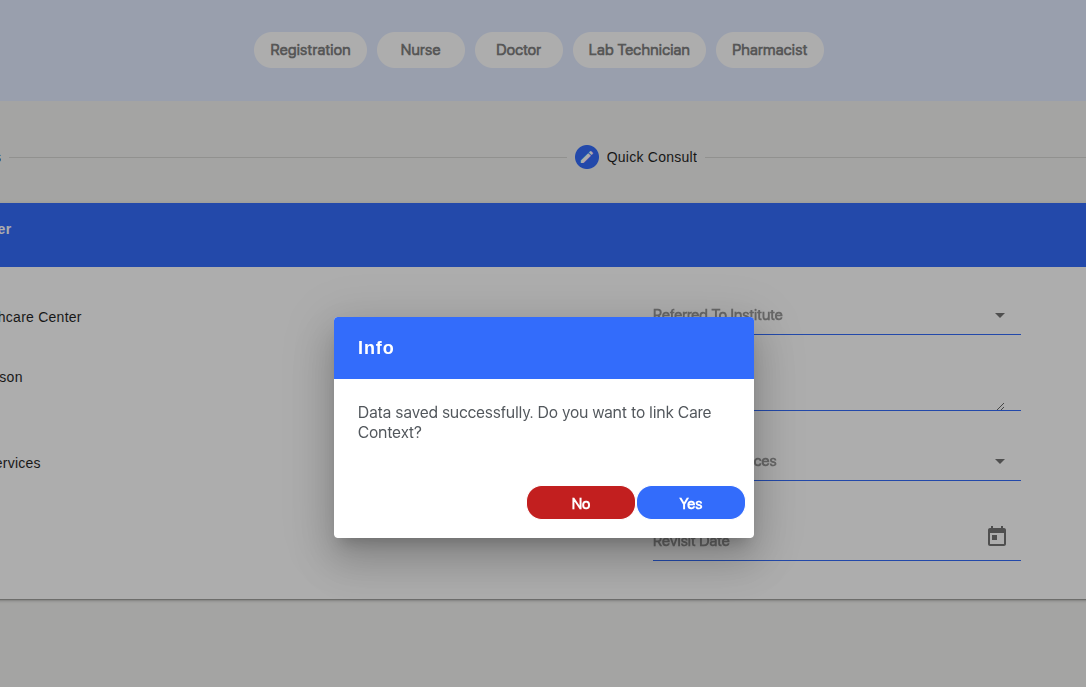Grab the textarea resize handle corner

[x=999, y=405]
